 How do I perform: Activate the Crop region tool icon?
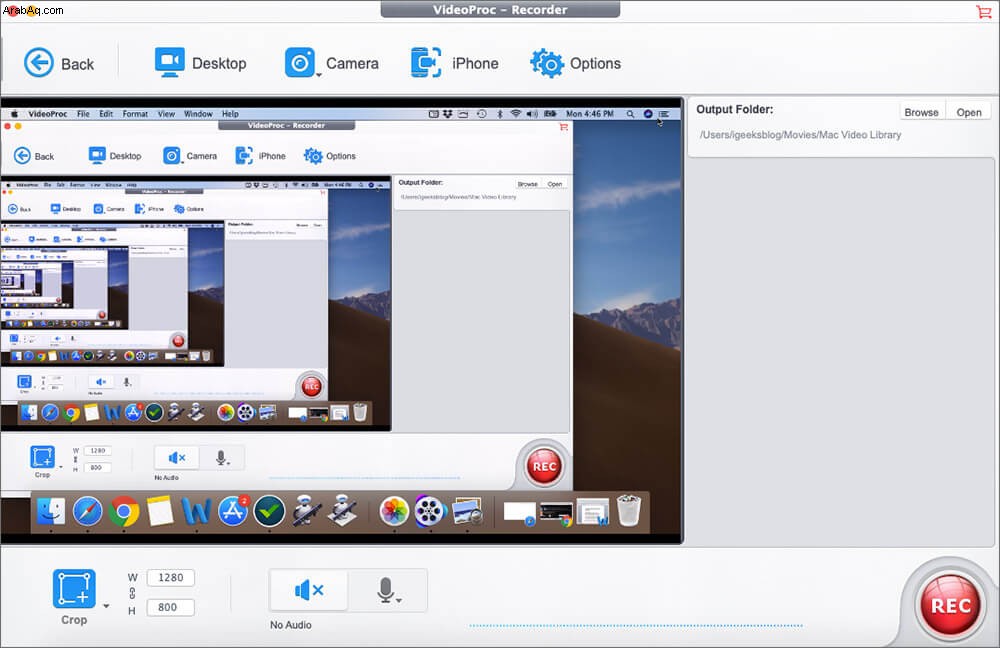[x=74, y=588]
